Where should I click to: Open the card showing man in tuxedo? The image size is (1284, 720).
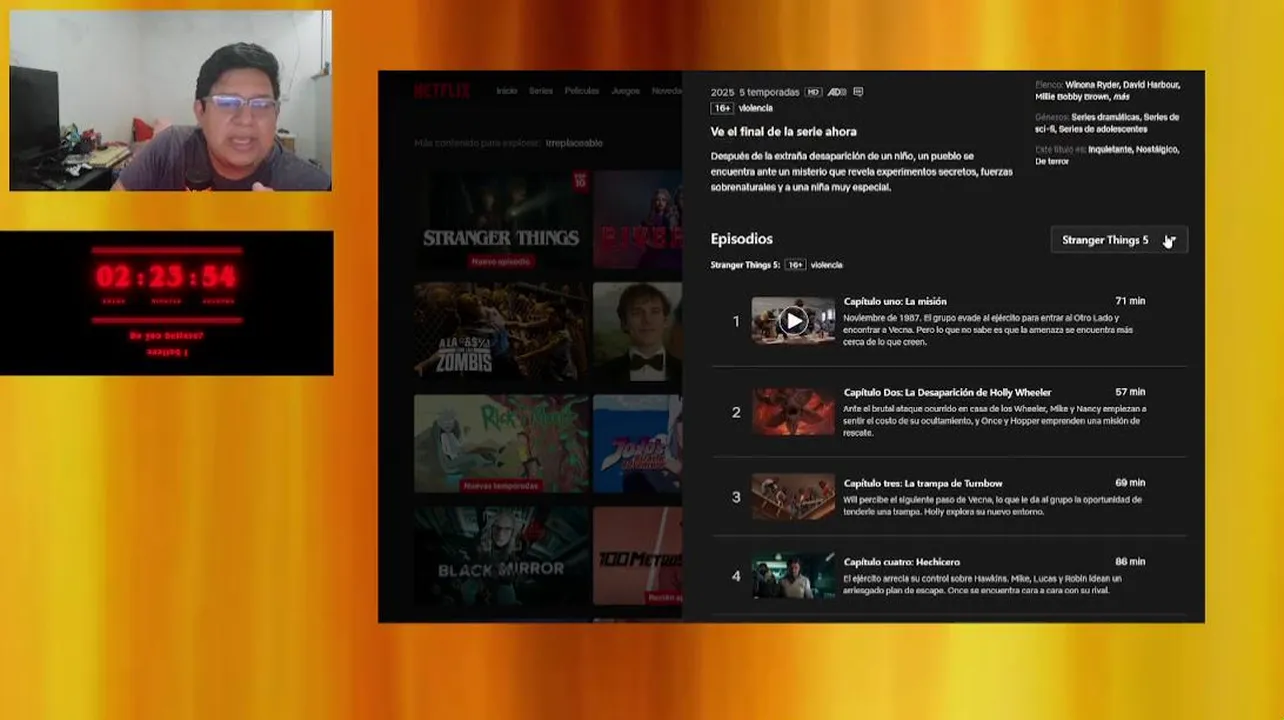pyautogui.click(x=638, y=332)
